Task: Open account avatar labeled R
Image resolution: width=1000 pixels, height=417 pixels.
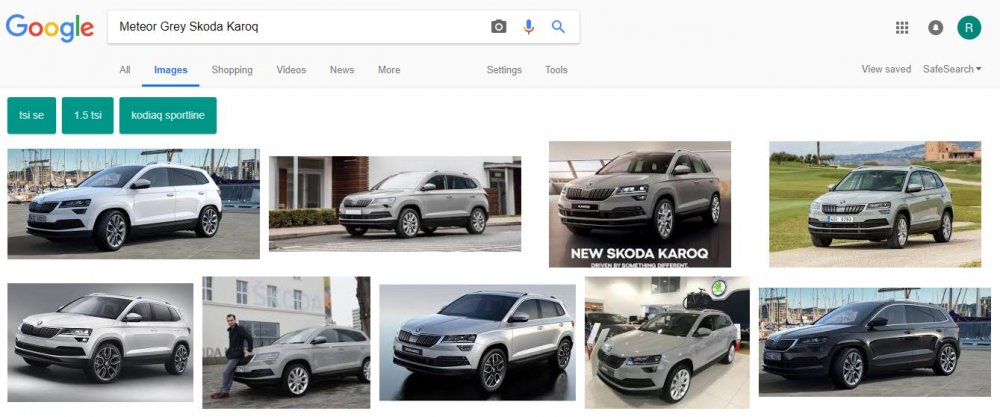Action: pyautogui.click(x=969, y=27)
